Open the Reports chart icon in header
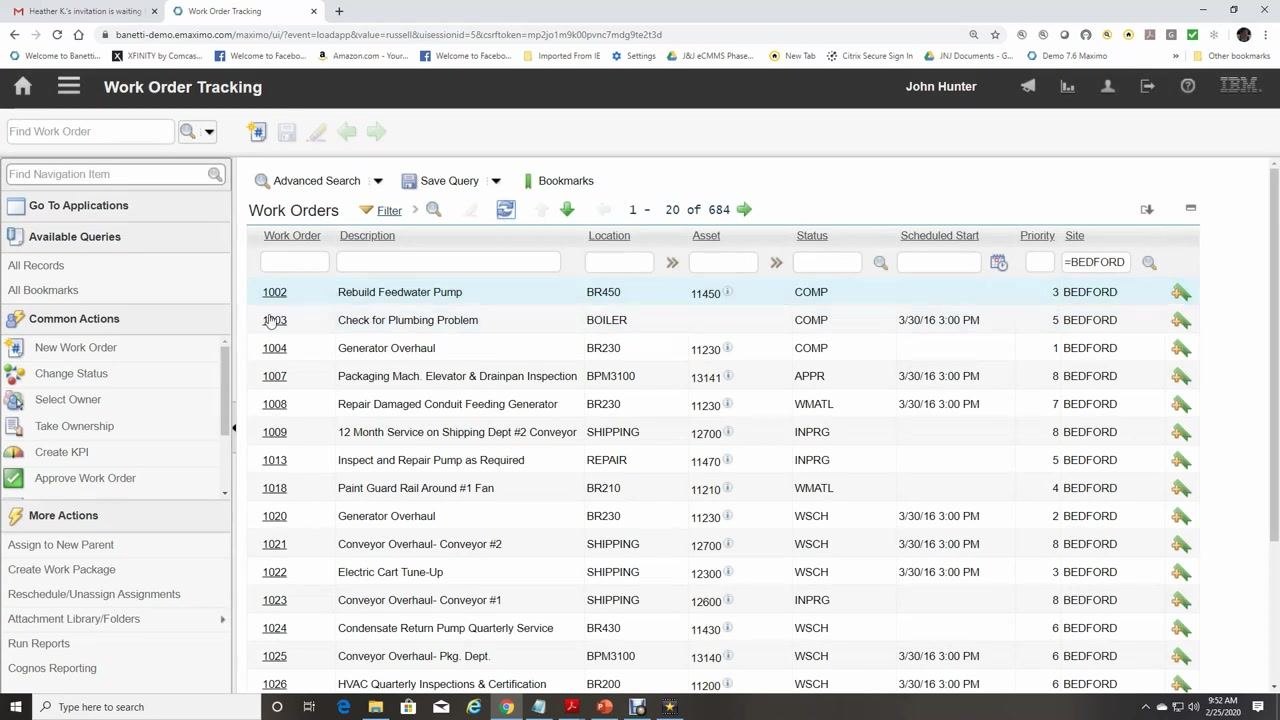The width and height of the screenshot is (1280, 720). point(1068,87)
